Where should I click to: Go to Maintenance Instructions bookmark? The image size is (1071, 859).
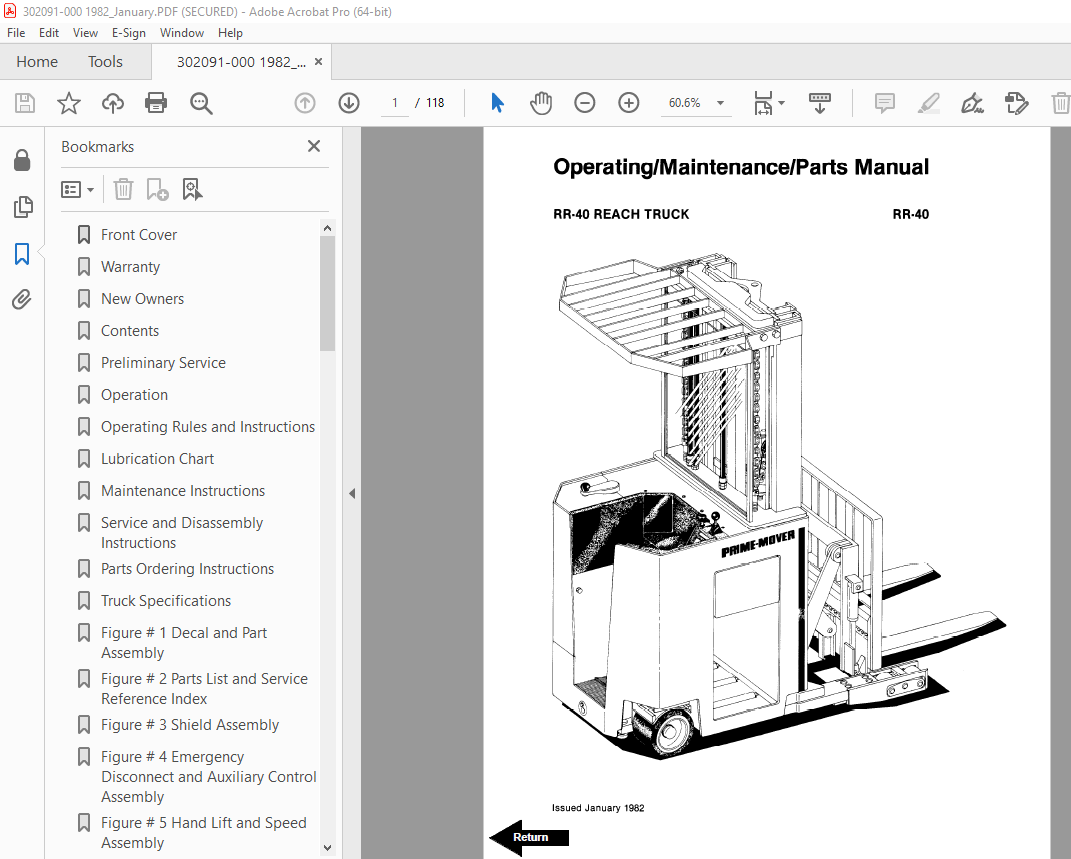coord(182,491)
